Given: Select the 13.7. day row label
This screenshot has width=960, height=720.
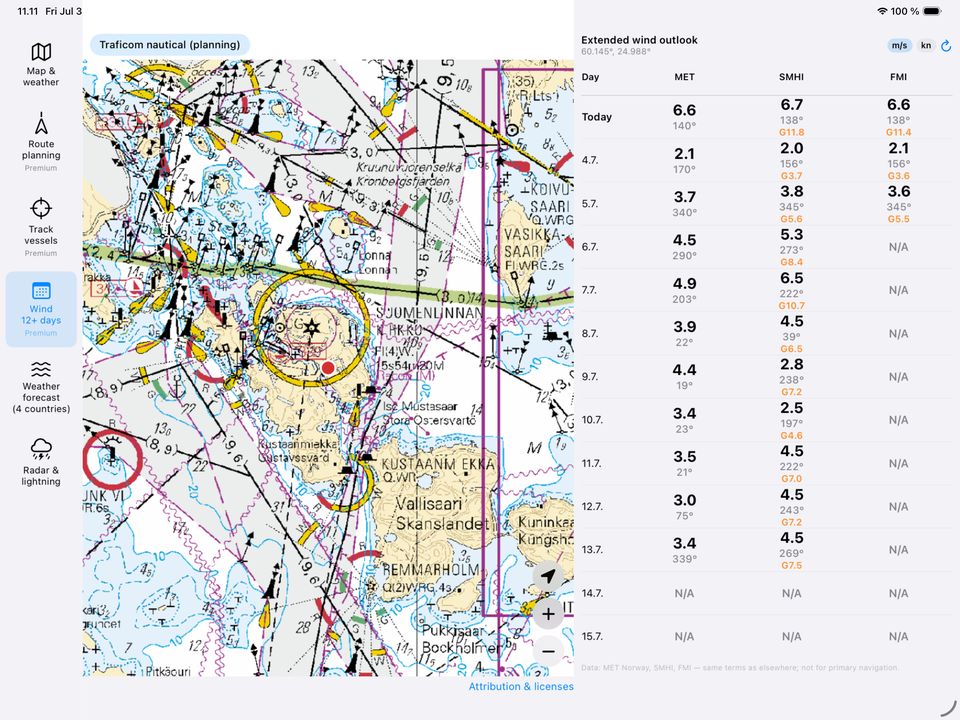Looking at the screenshot, I should 592,550.
